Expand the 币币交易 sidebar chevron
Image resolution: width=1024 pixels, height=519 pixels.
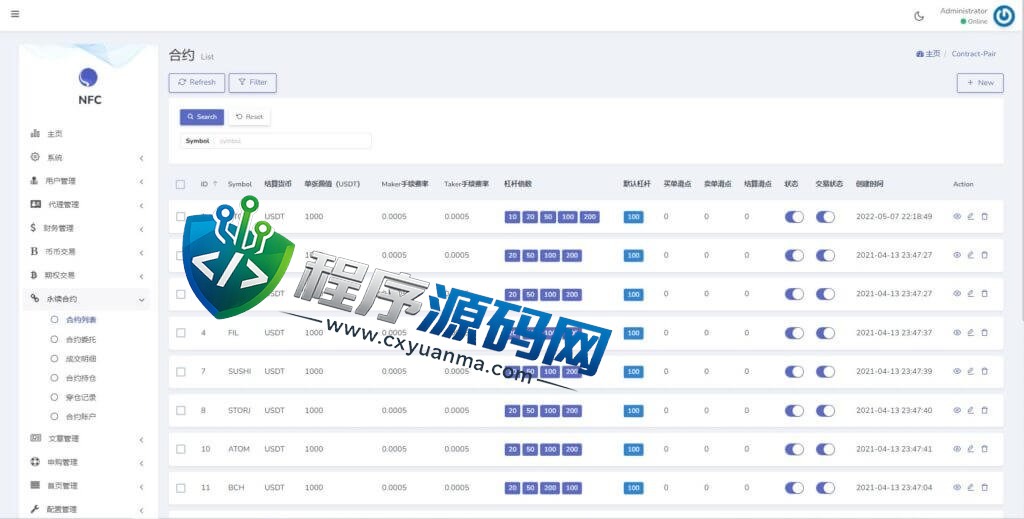(141, 253)
